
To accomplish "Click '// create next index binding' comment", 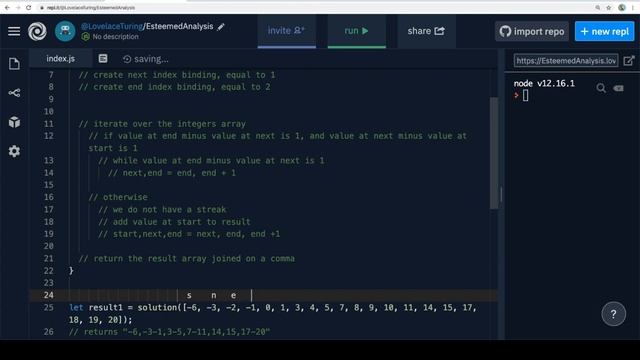I will [x=177, y=75].
